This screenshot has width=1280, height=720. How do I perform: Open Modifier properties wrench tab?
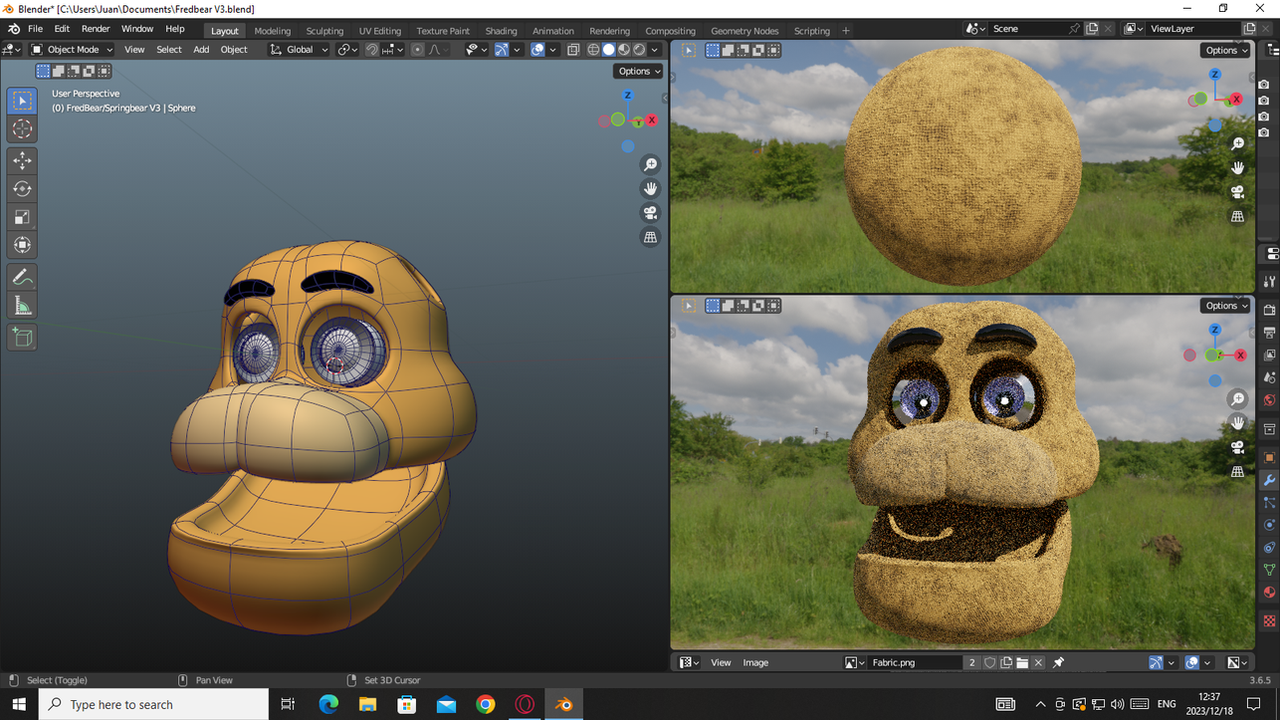click(1270, 481)
